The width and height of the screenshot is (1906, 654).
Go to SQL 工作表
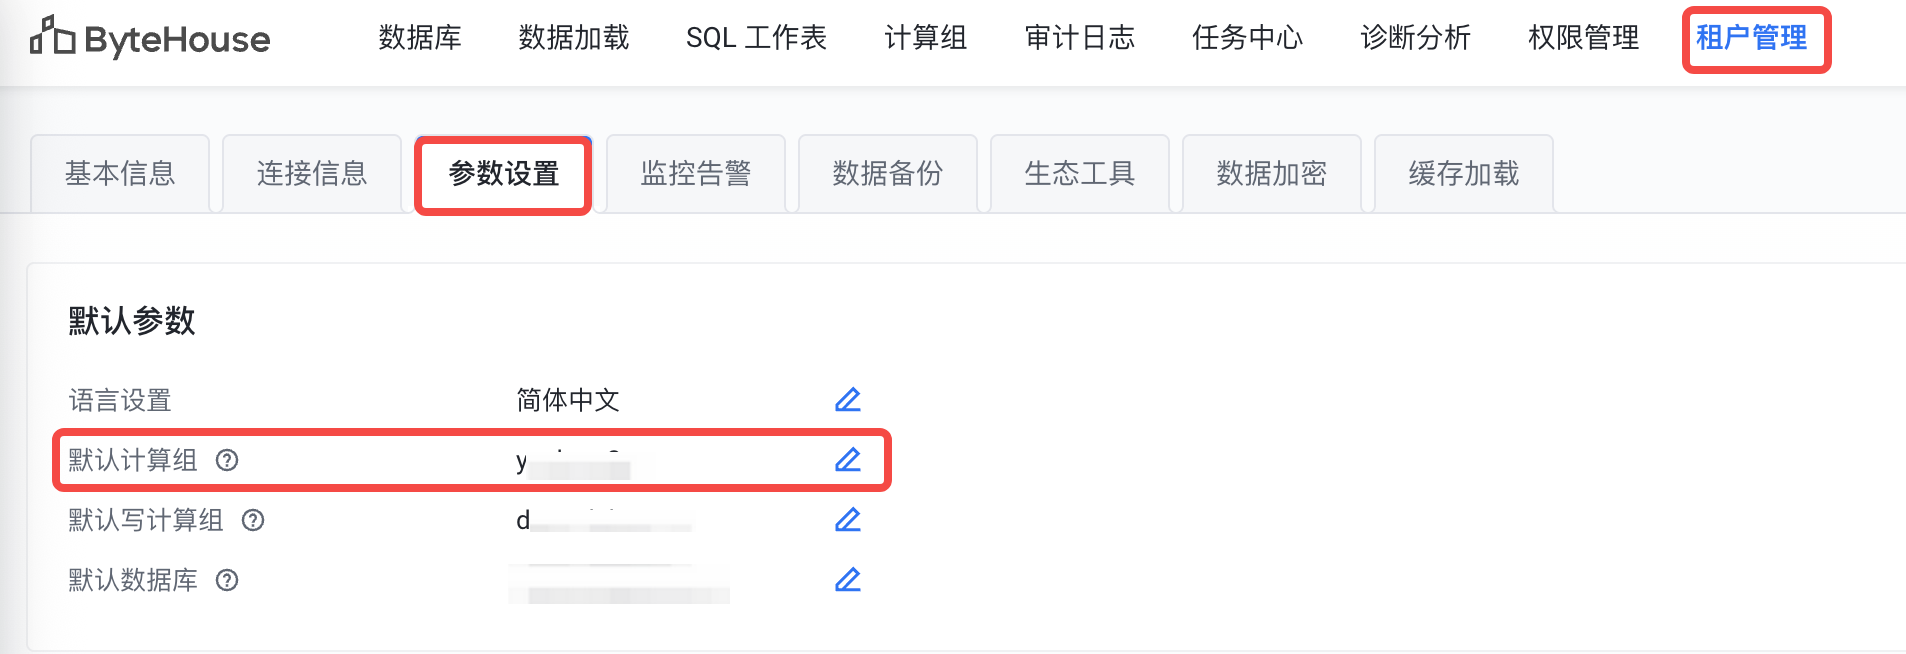[756, 38]
